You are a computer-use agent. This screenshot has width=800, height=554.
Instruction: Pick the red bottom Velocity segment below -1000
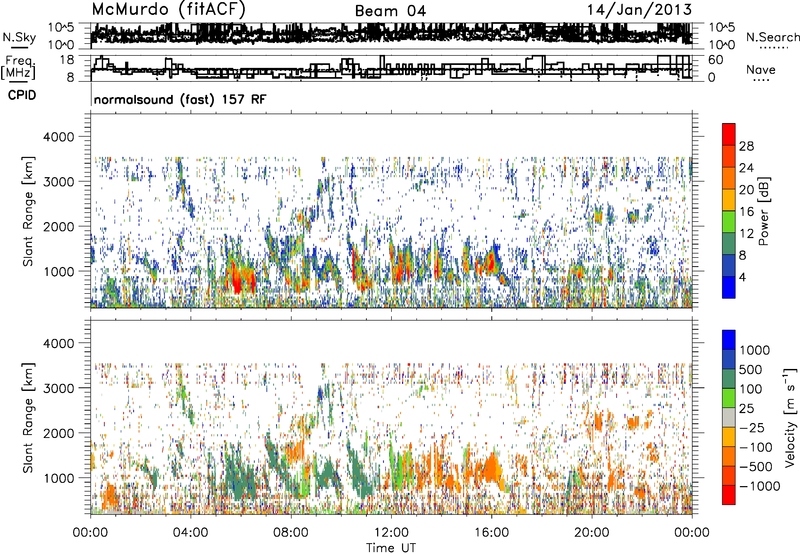(729, 495)
